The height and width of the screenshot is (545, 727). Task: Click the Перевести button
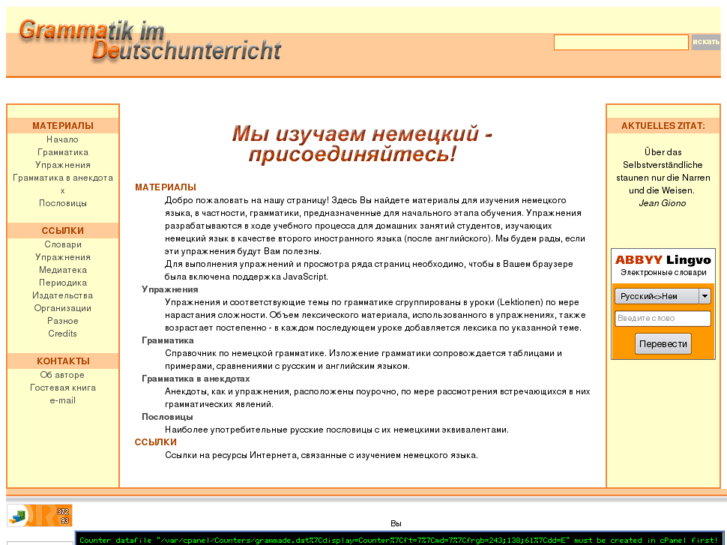tap(663, 344)
